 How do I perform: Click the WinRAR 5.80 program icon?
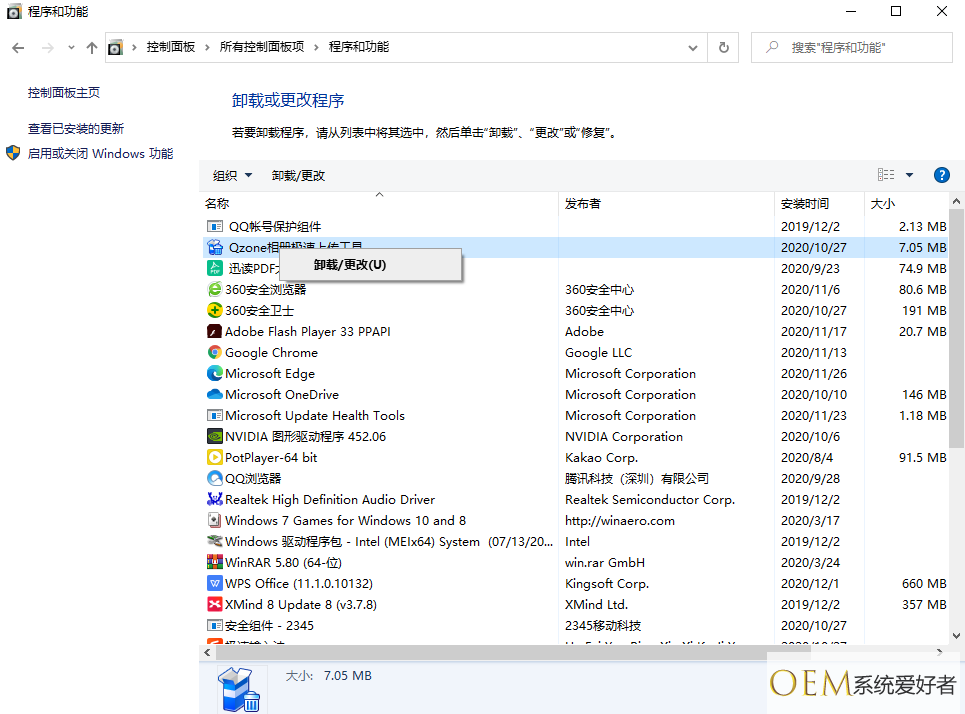214,563
